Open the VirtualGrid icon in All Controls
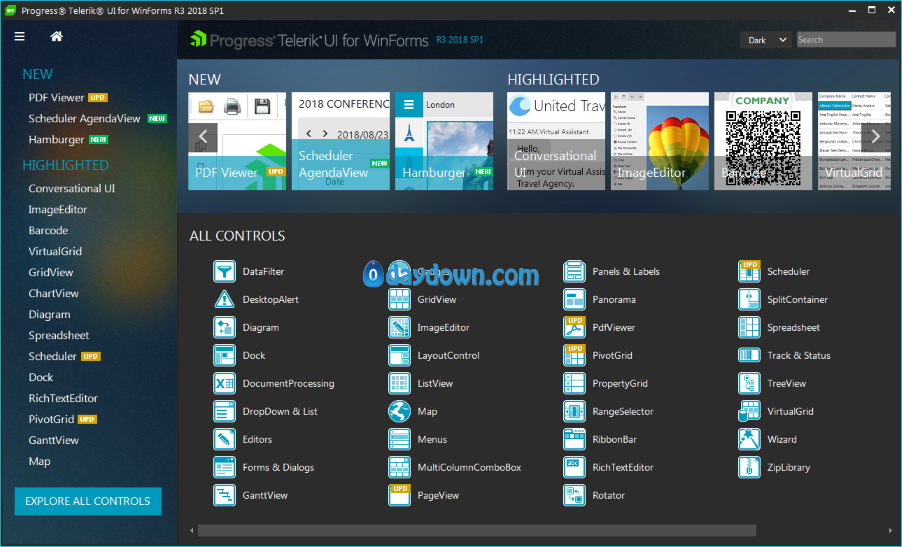Viewport: 902px width, 547px height. click(749, 411)
